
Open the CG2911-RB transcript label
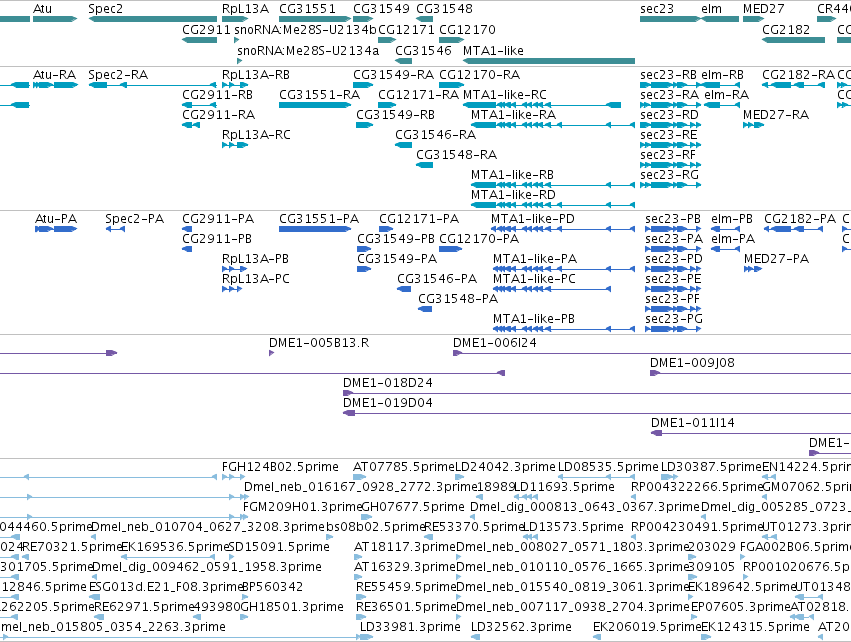[x=218, y=94]
